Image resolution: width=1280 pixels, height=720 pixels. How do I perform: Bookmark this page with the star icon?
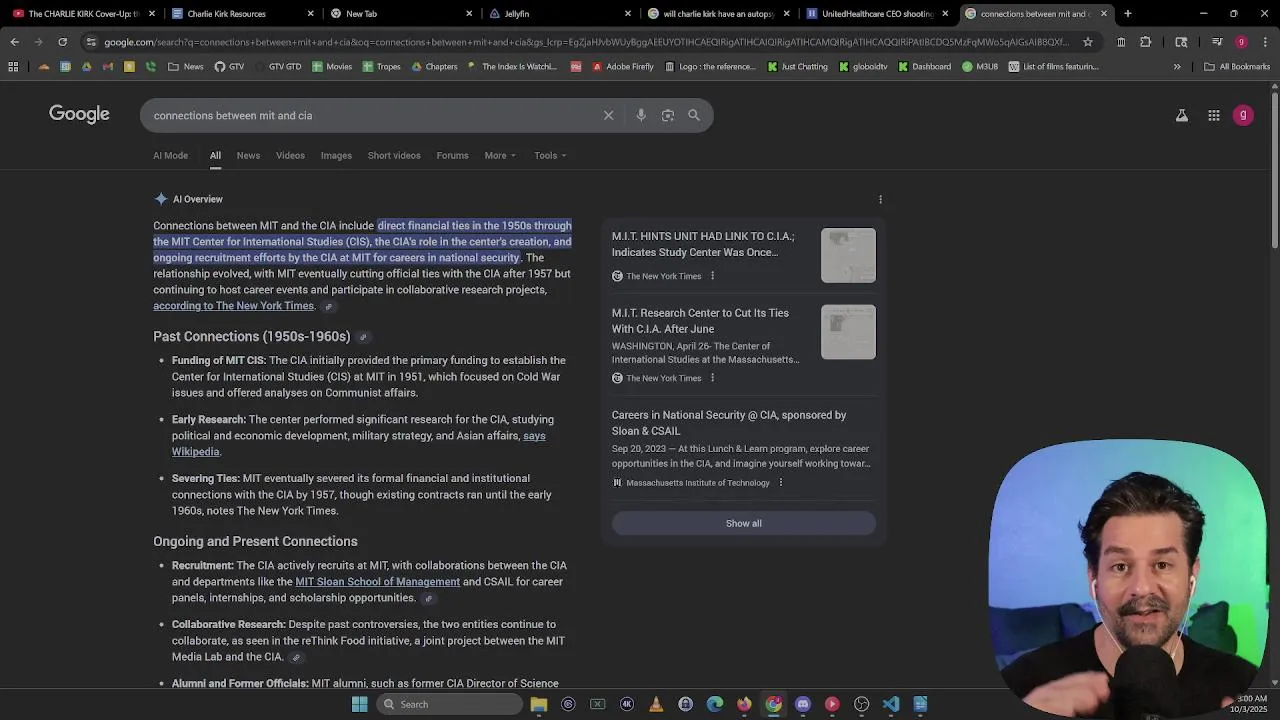point(1088,42)
